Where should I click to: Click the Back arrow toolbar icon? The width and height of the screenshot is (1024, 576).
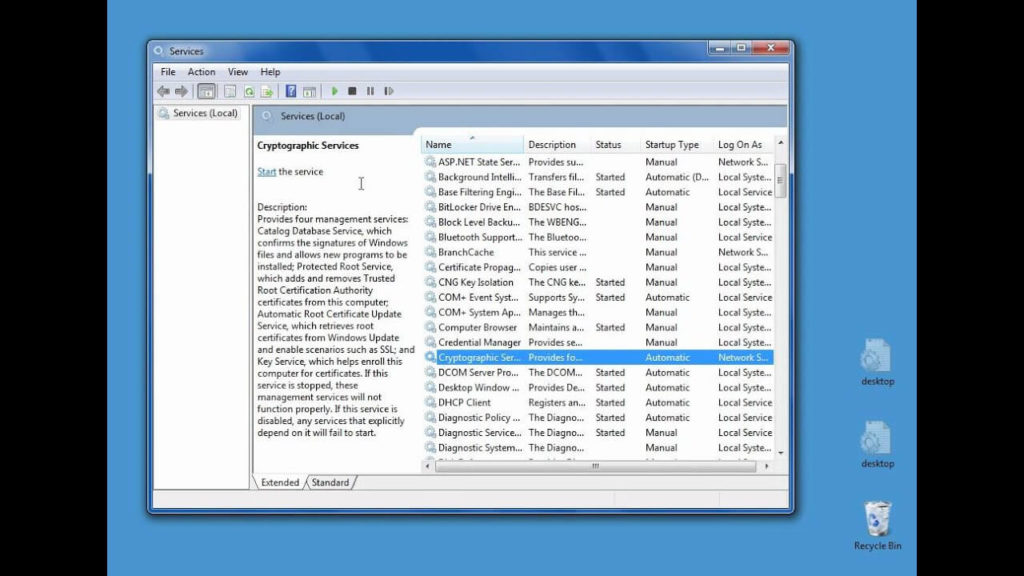click(x=163, y=91)
